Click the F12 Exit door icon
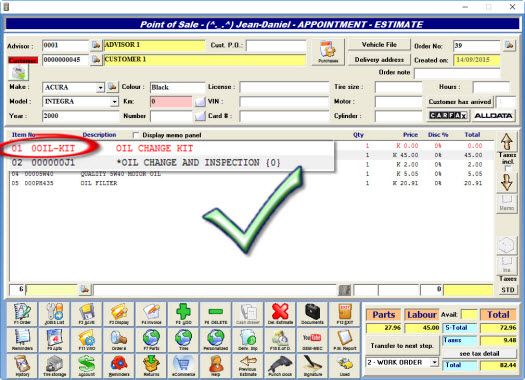 point(345,314)
